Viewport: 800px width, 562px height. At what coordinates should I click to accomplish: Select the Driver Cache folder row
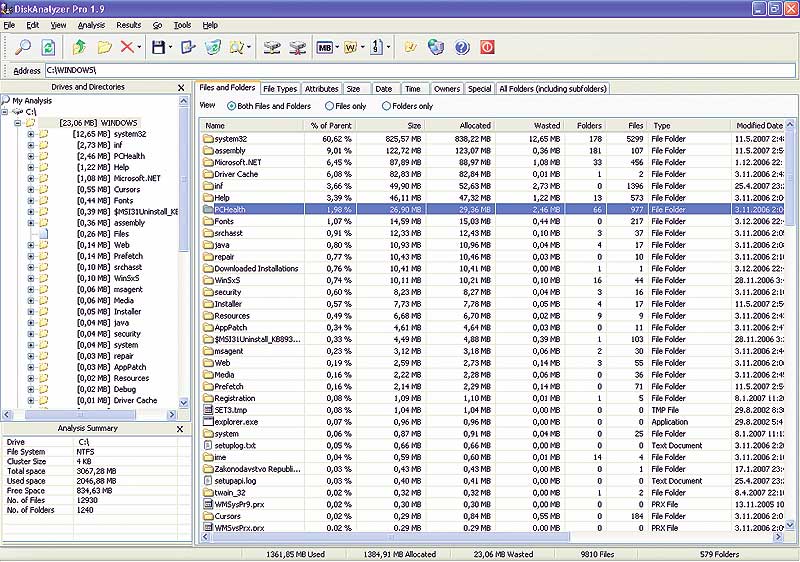(x=493, y=174)
